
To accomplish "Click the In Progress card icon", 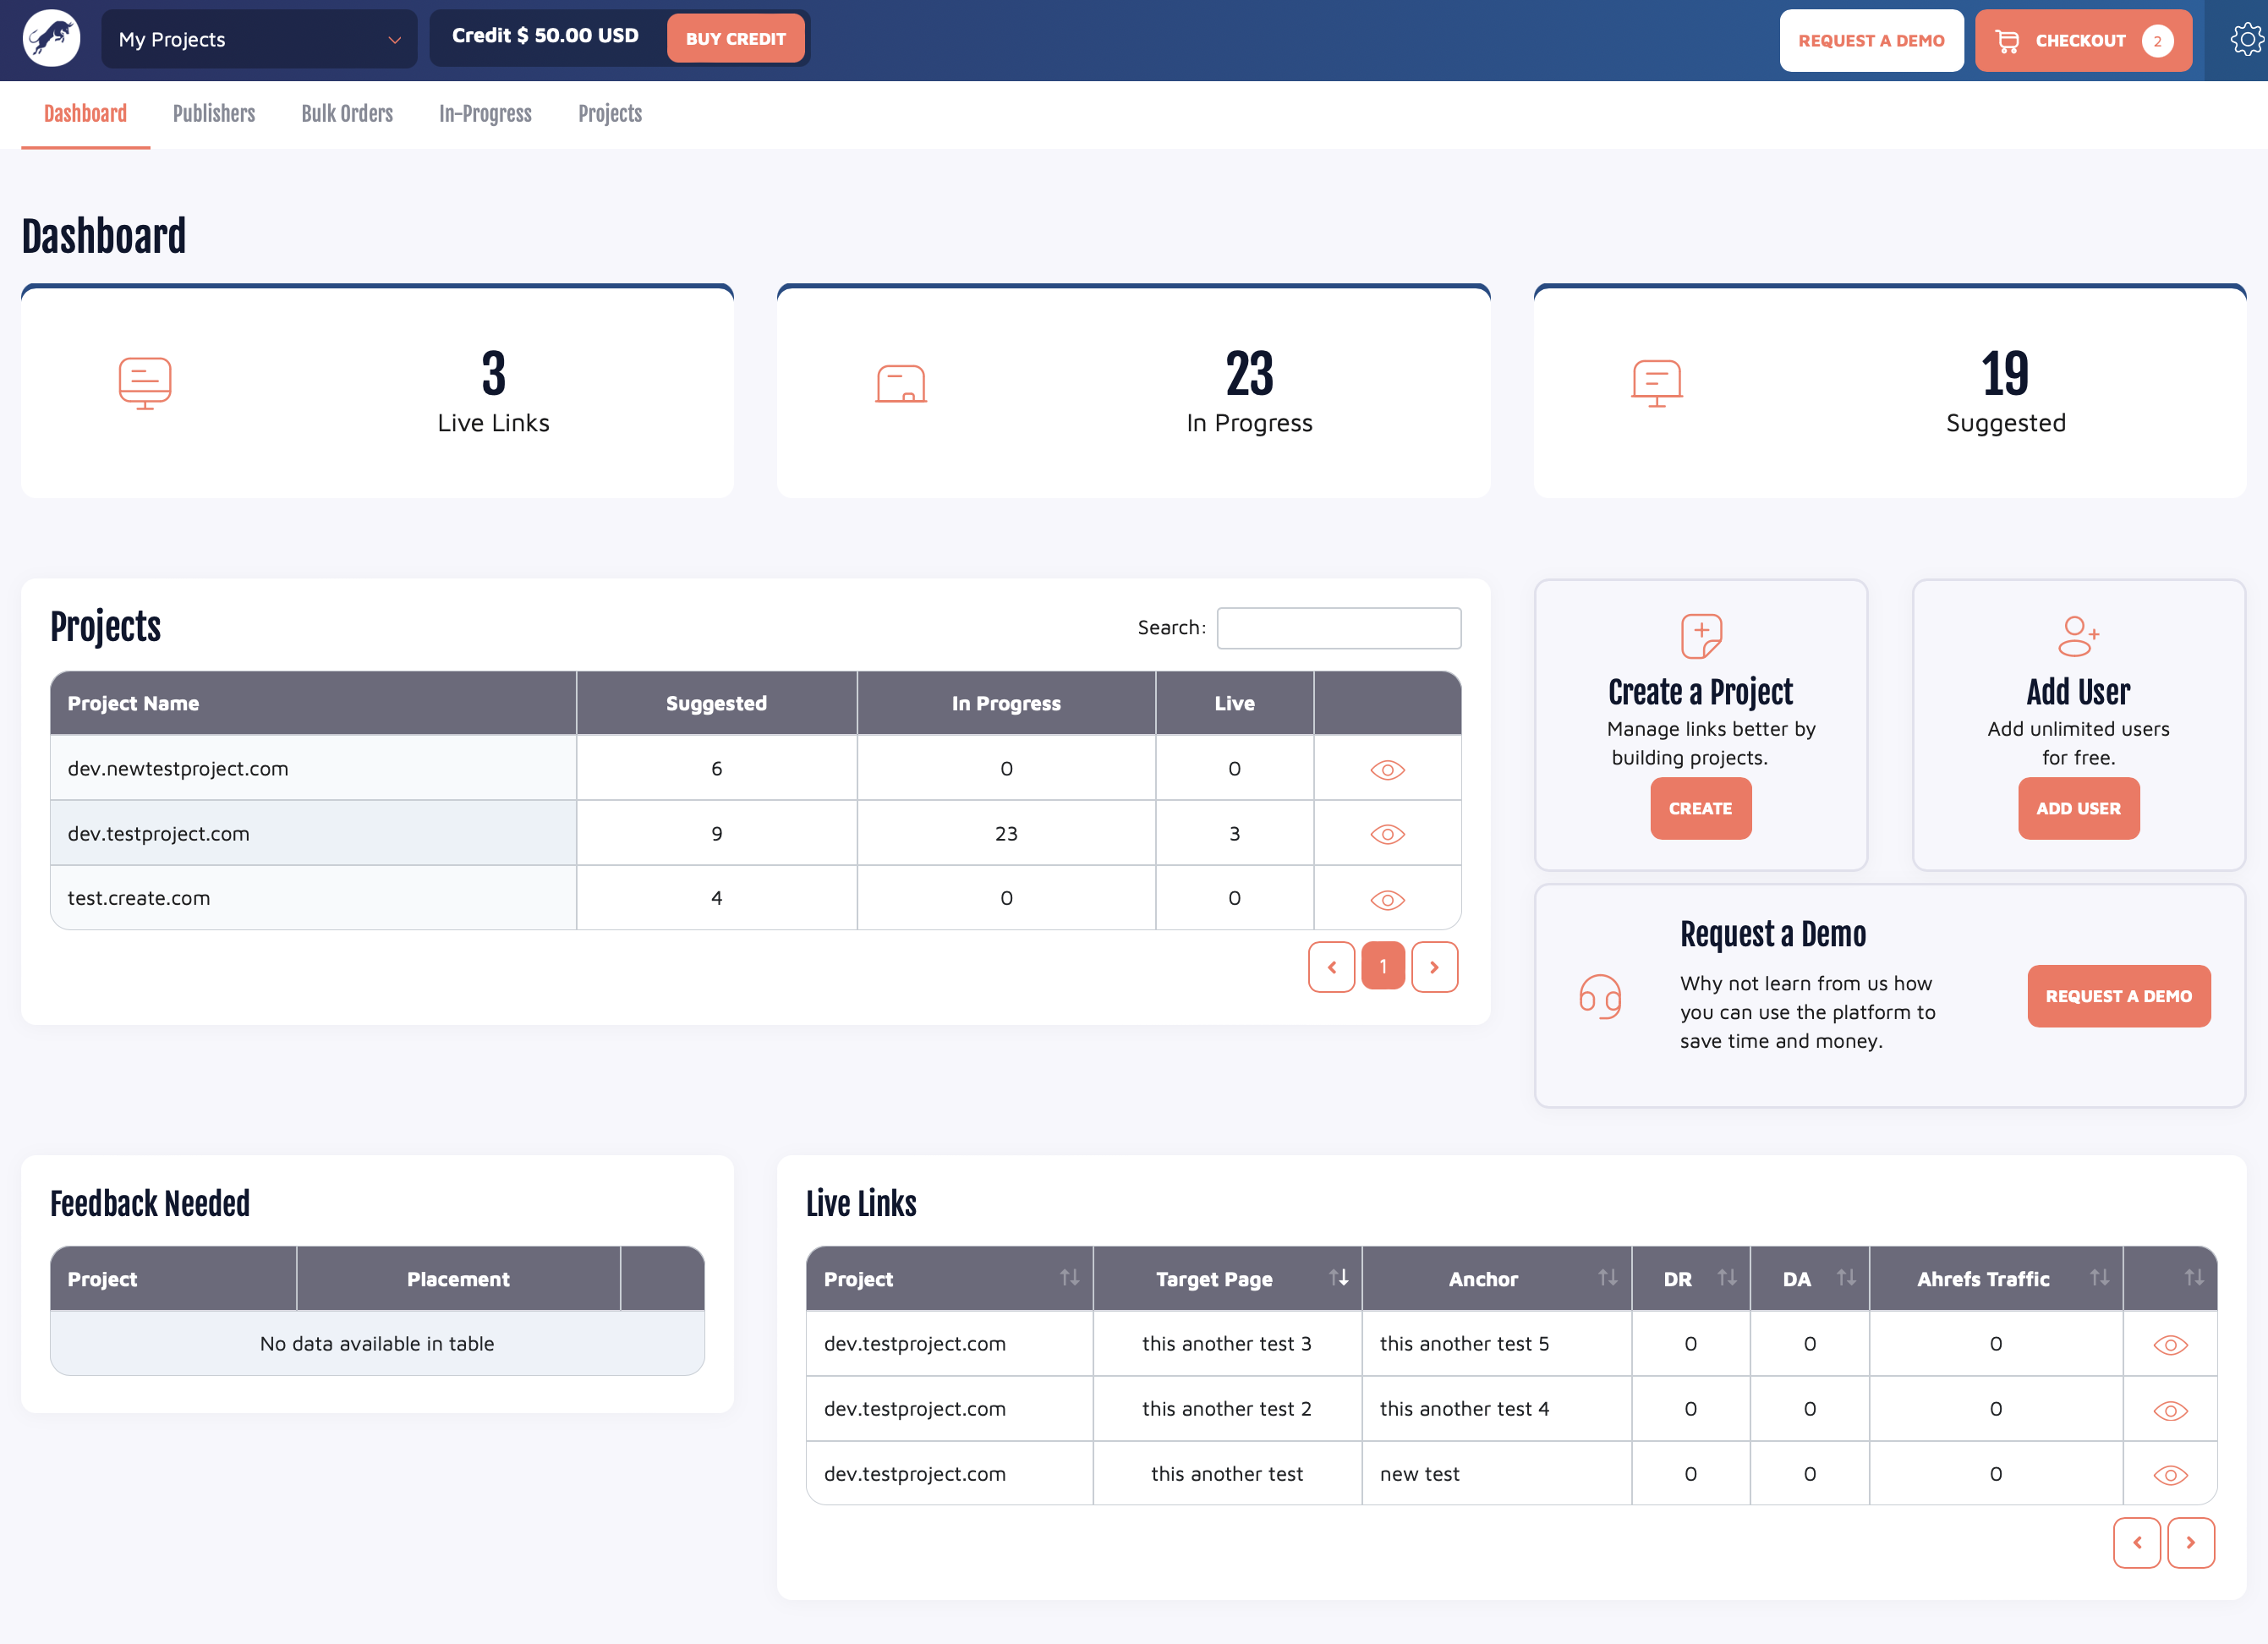I will 901,384.
